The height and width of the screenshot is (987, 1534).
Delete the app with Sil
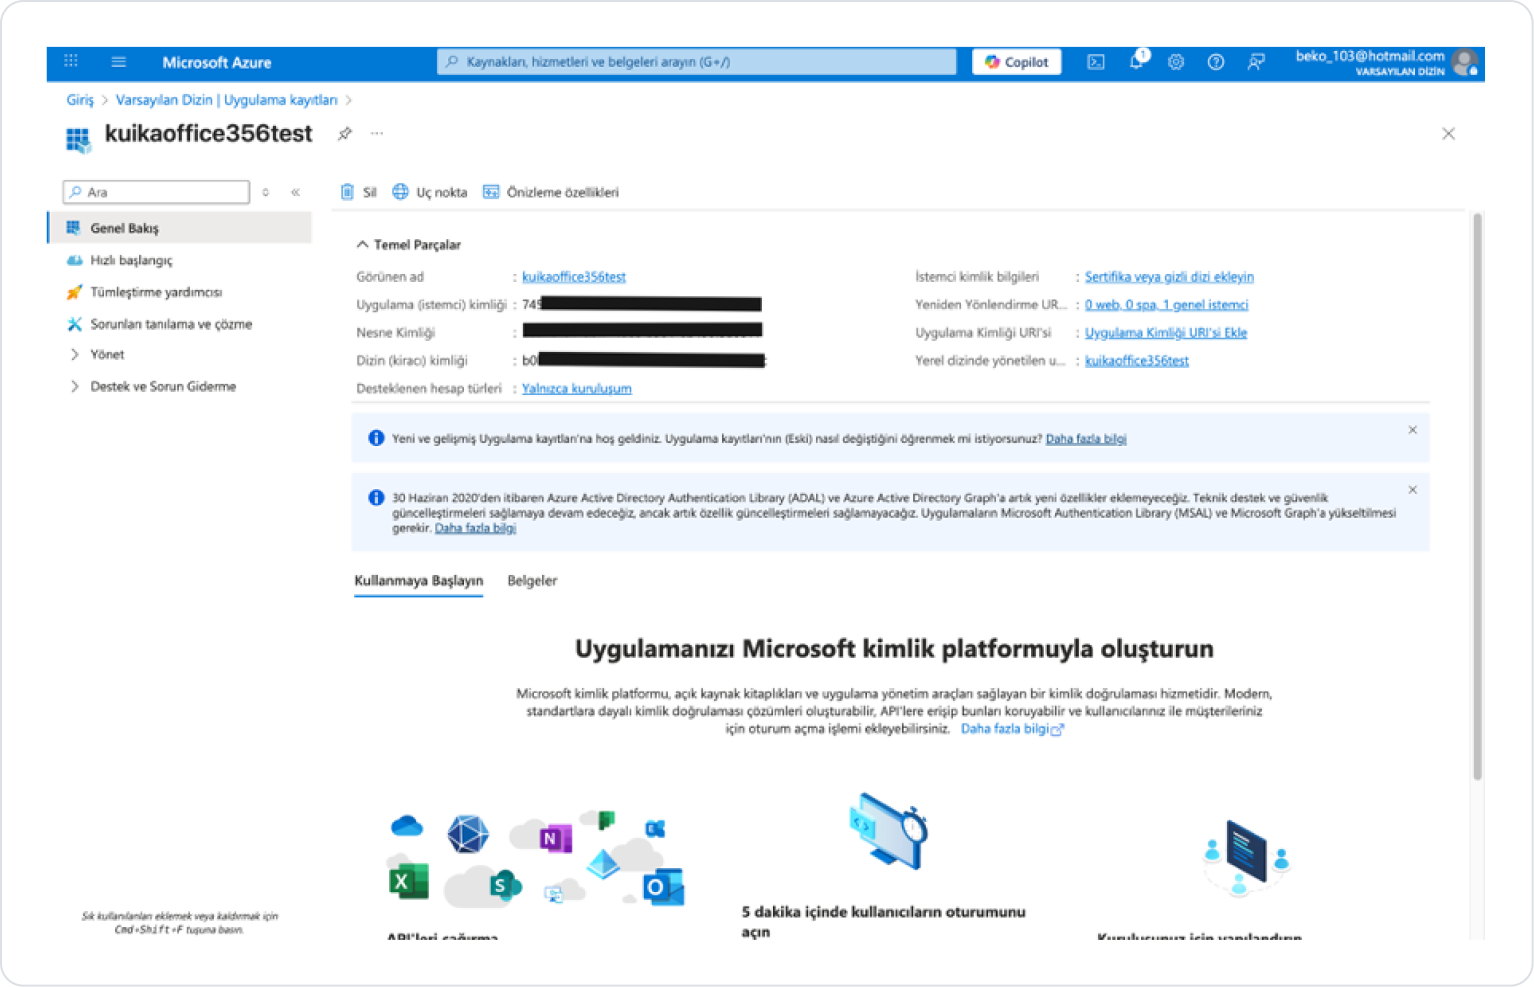[x=358, y=192]
